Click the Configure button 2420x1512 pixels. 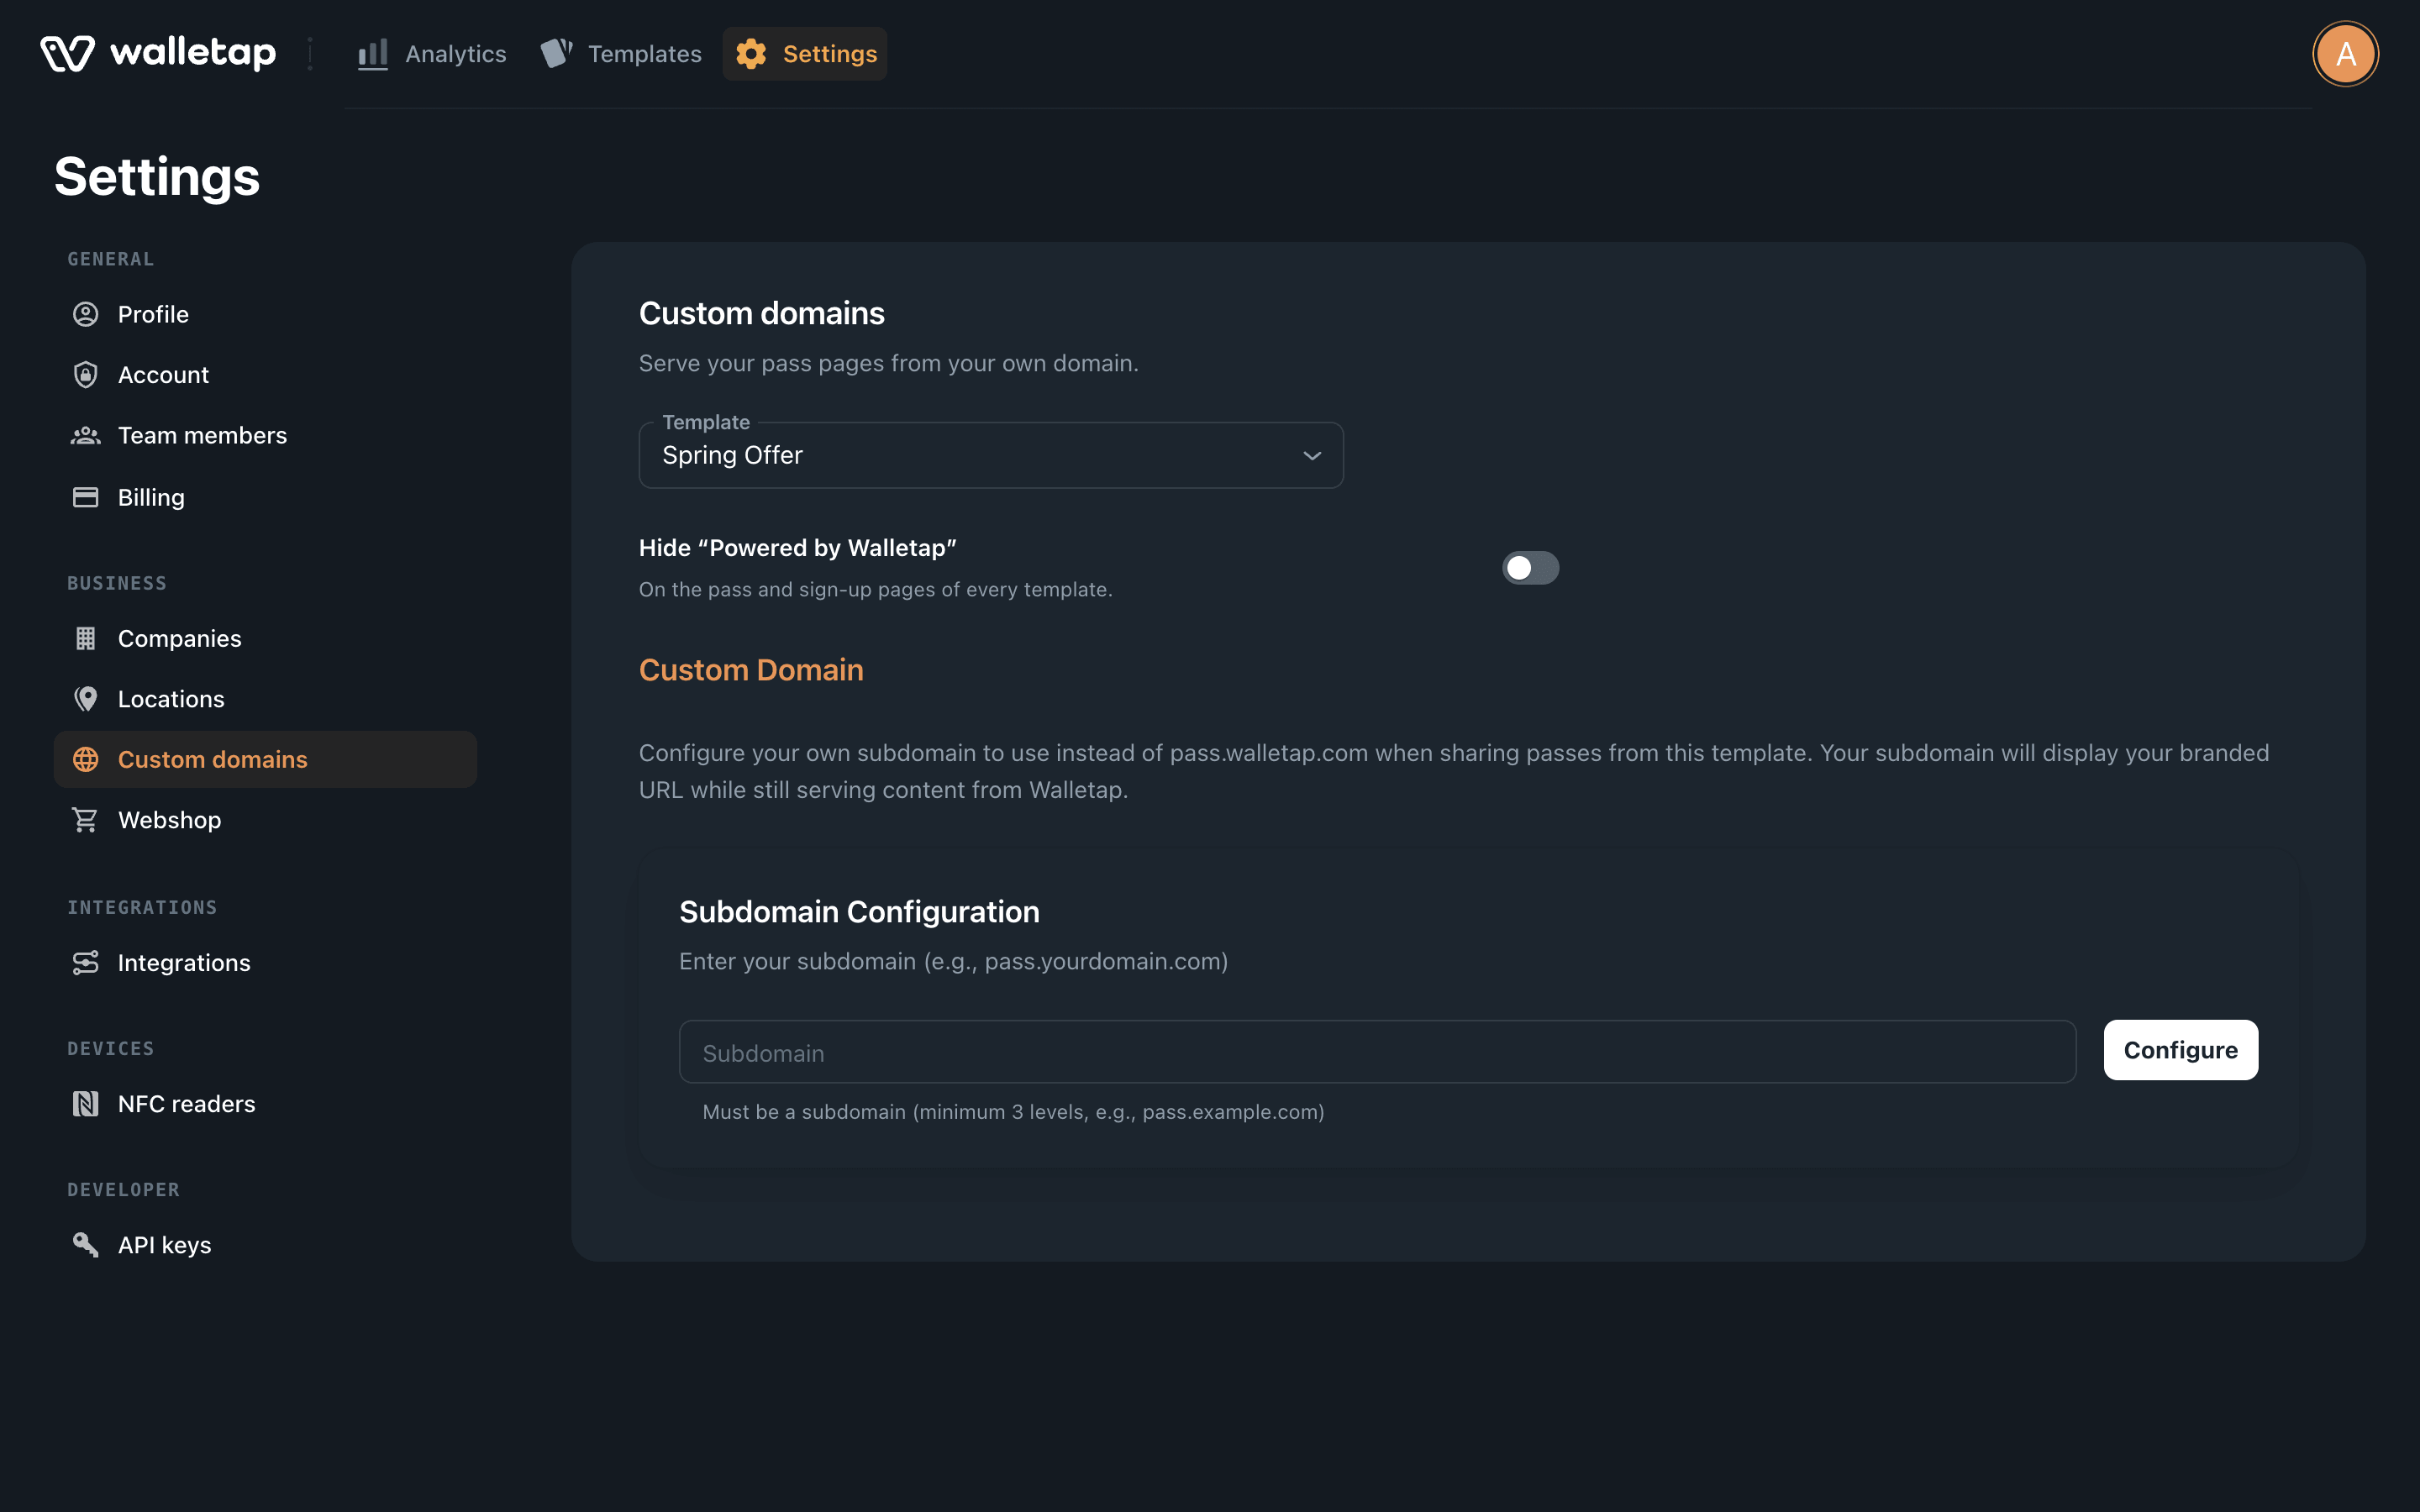point(2180,1050)
